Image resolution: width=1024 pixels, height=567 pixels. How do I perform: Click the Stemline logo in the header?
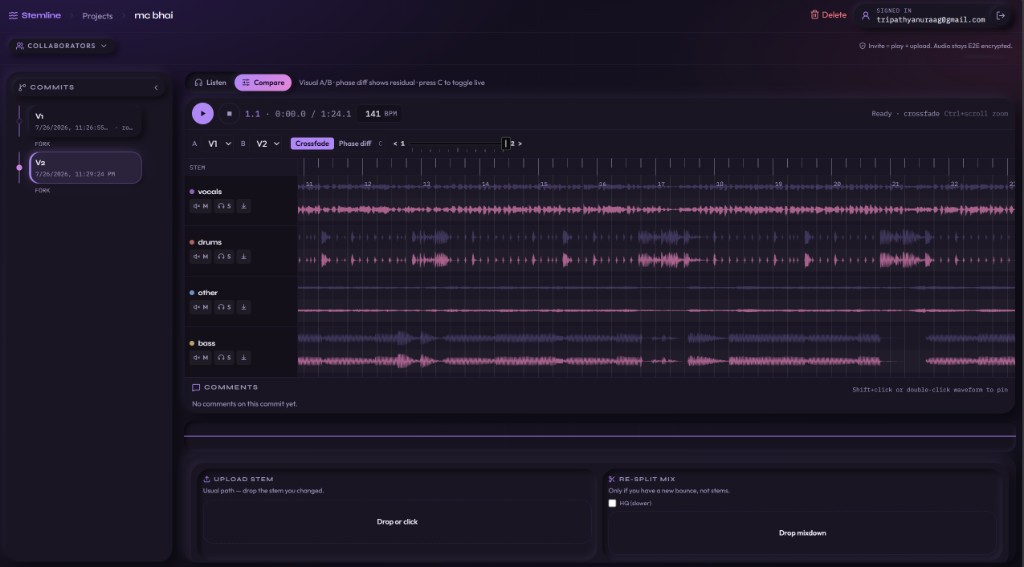point(35,15)
